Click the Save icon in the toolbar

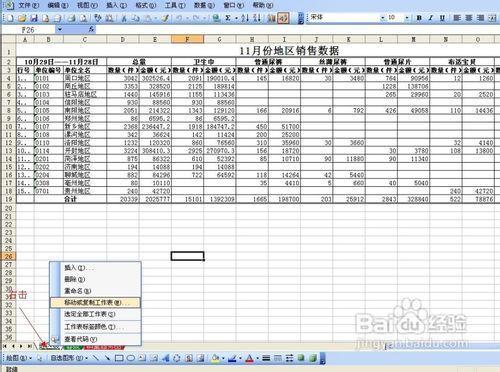tap(33, 18)
